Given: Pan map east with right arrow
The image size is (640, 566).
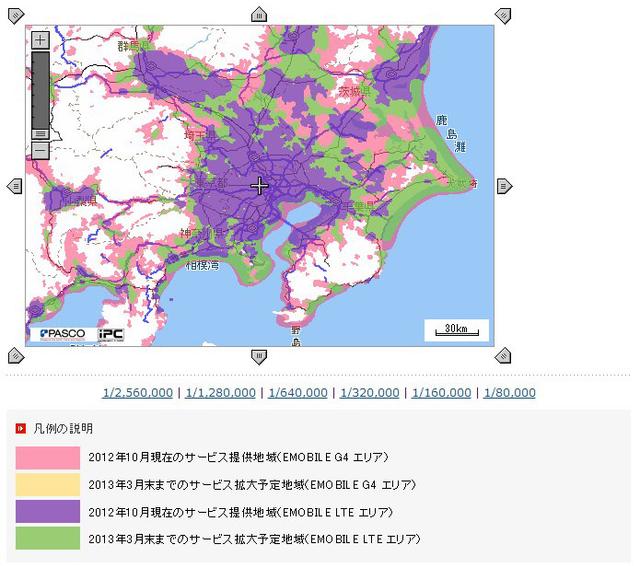Looking at the screenshot, I should pyautogui.click(x=504, y=186).
